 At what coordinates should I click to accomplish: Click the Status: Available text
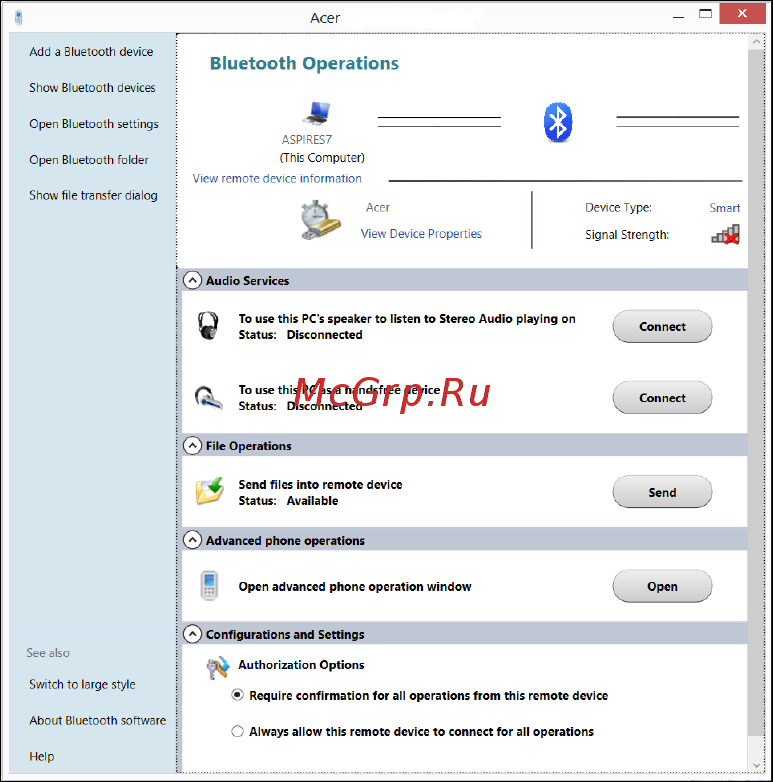(288, 500)
